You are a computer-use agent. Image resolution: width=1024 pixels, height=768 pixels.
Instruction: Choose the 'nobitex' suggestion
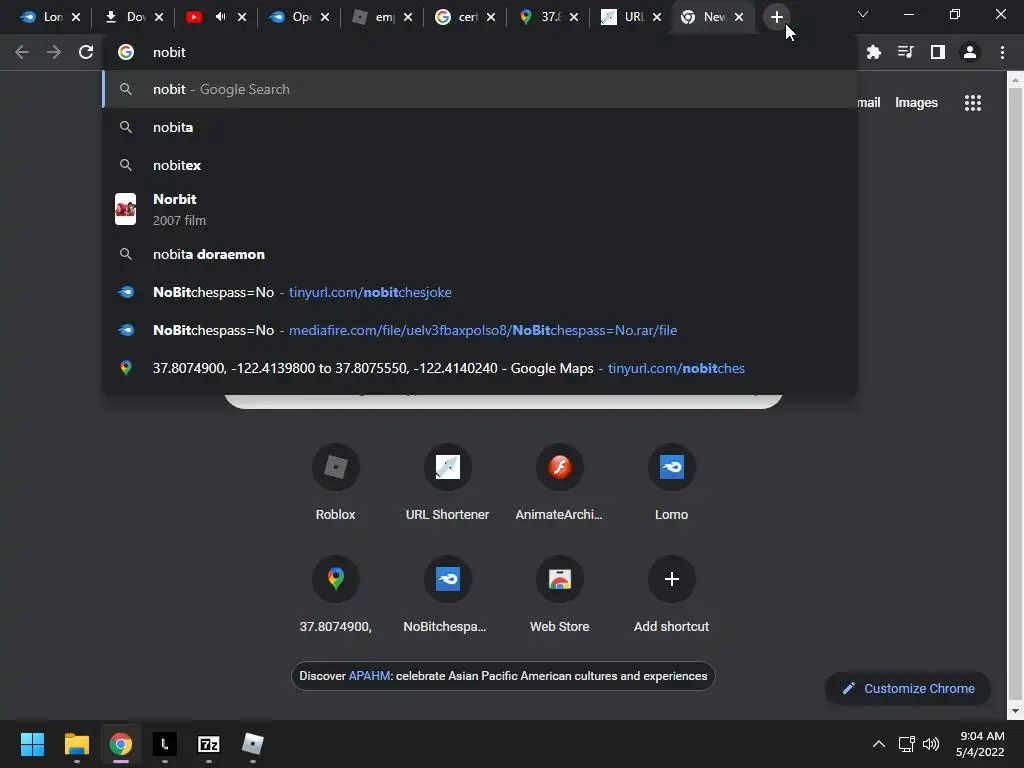pos(480,165)
